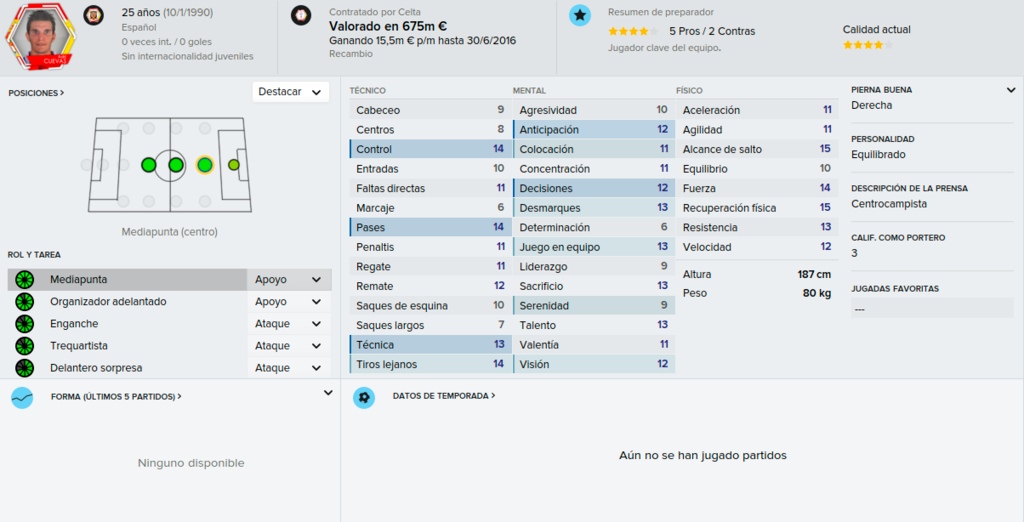
Task: Open the Destacar dropdown
Action: tap(291, 92)
